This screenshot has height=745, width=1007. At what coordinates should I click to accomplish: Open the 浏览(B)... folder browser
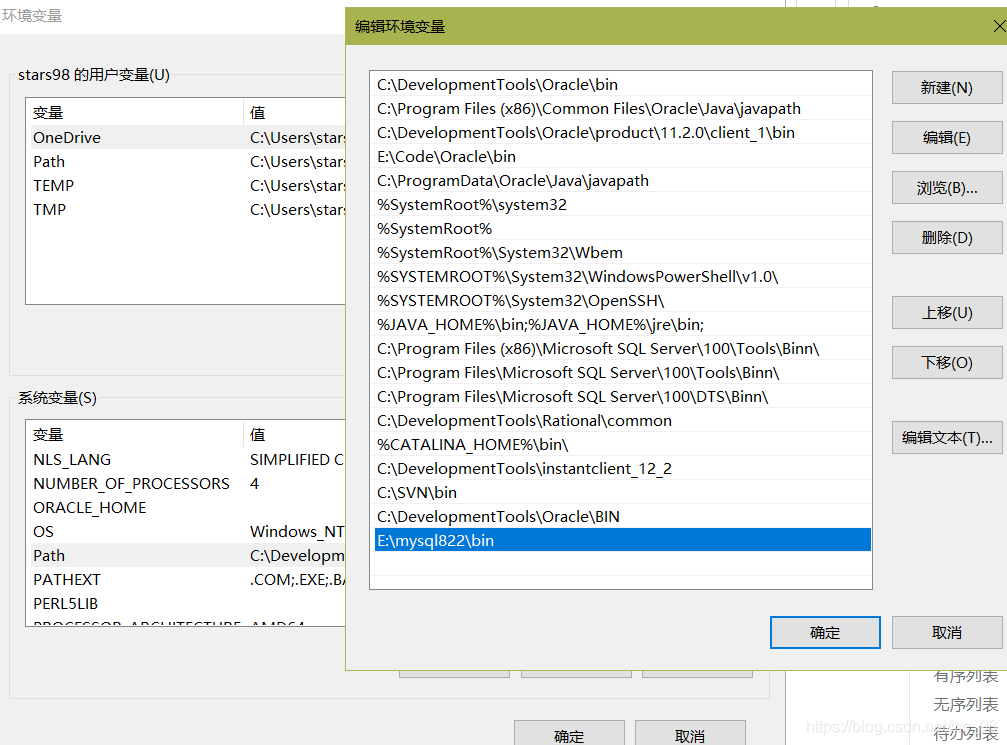[x=946, y=188]
